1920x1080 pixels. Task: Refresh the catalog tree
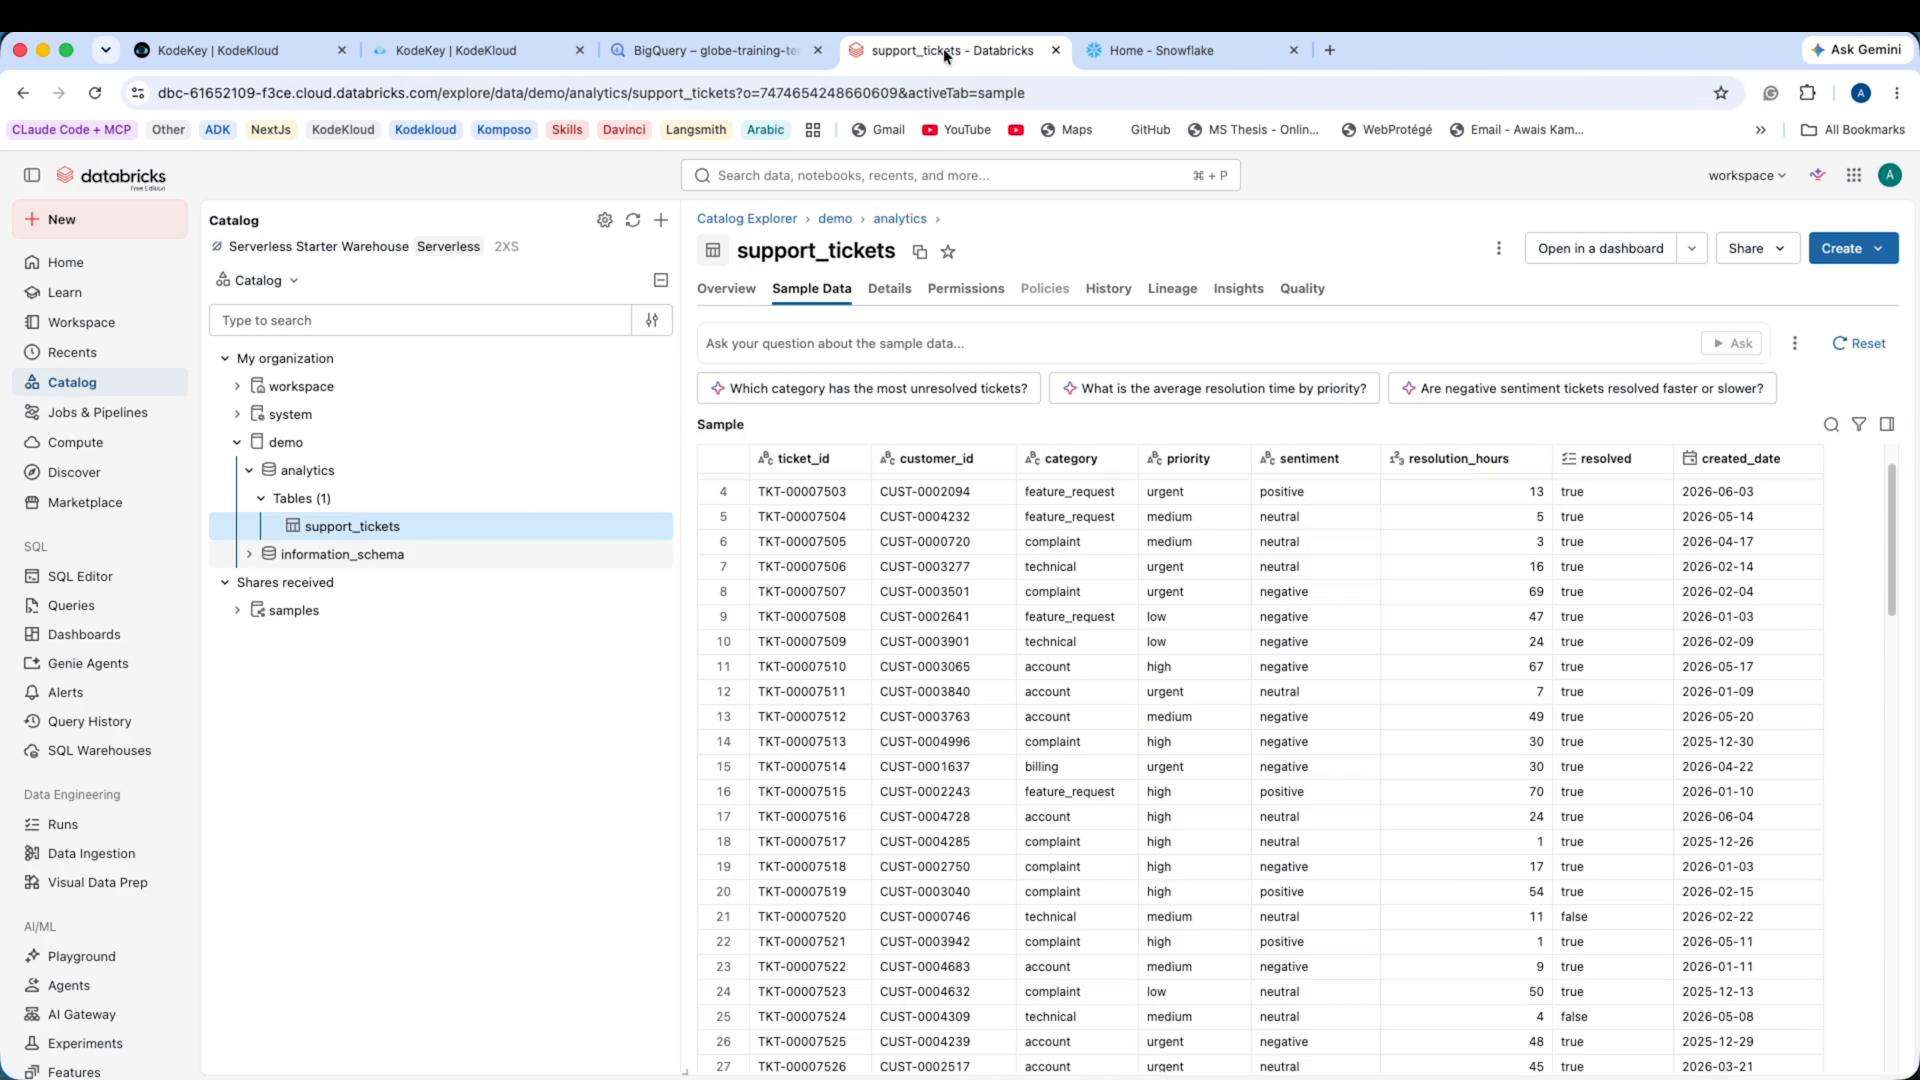click(633, 220)
